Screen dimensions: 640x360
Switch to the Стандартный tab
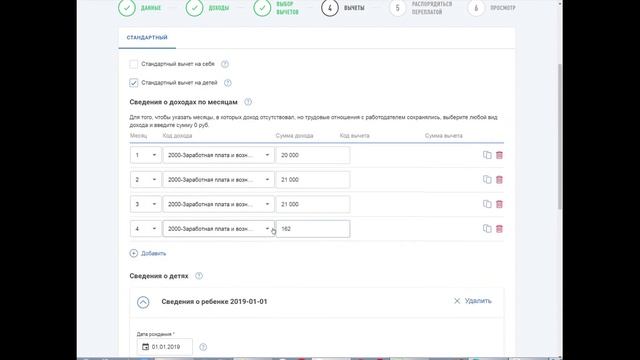(x=147, y=38)
